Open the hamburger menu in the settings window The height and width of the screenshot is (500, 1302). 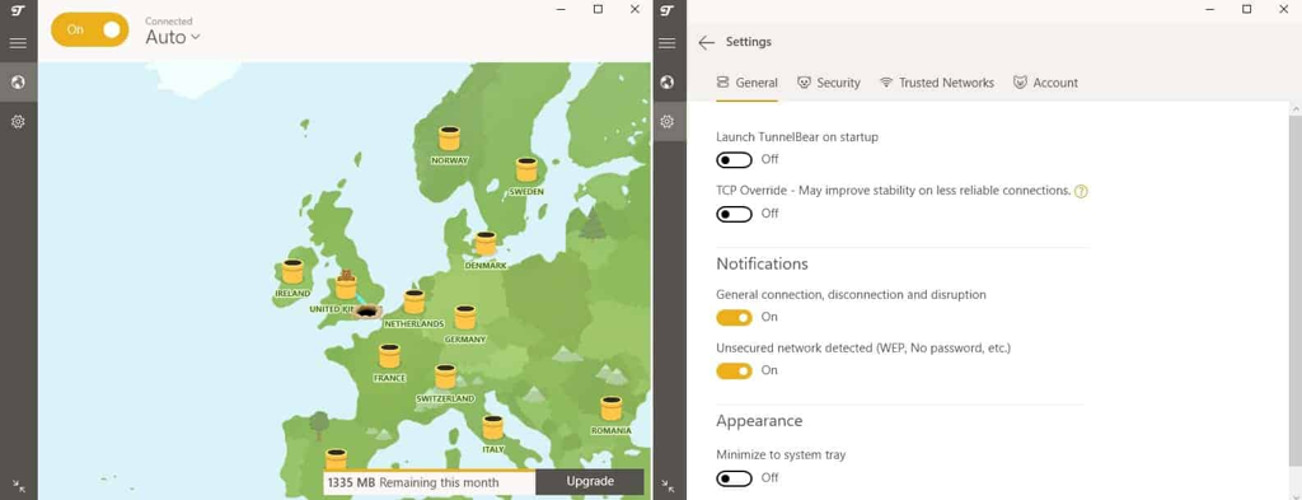(x=667, y=43)
